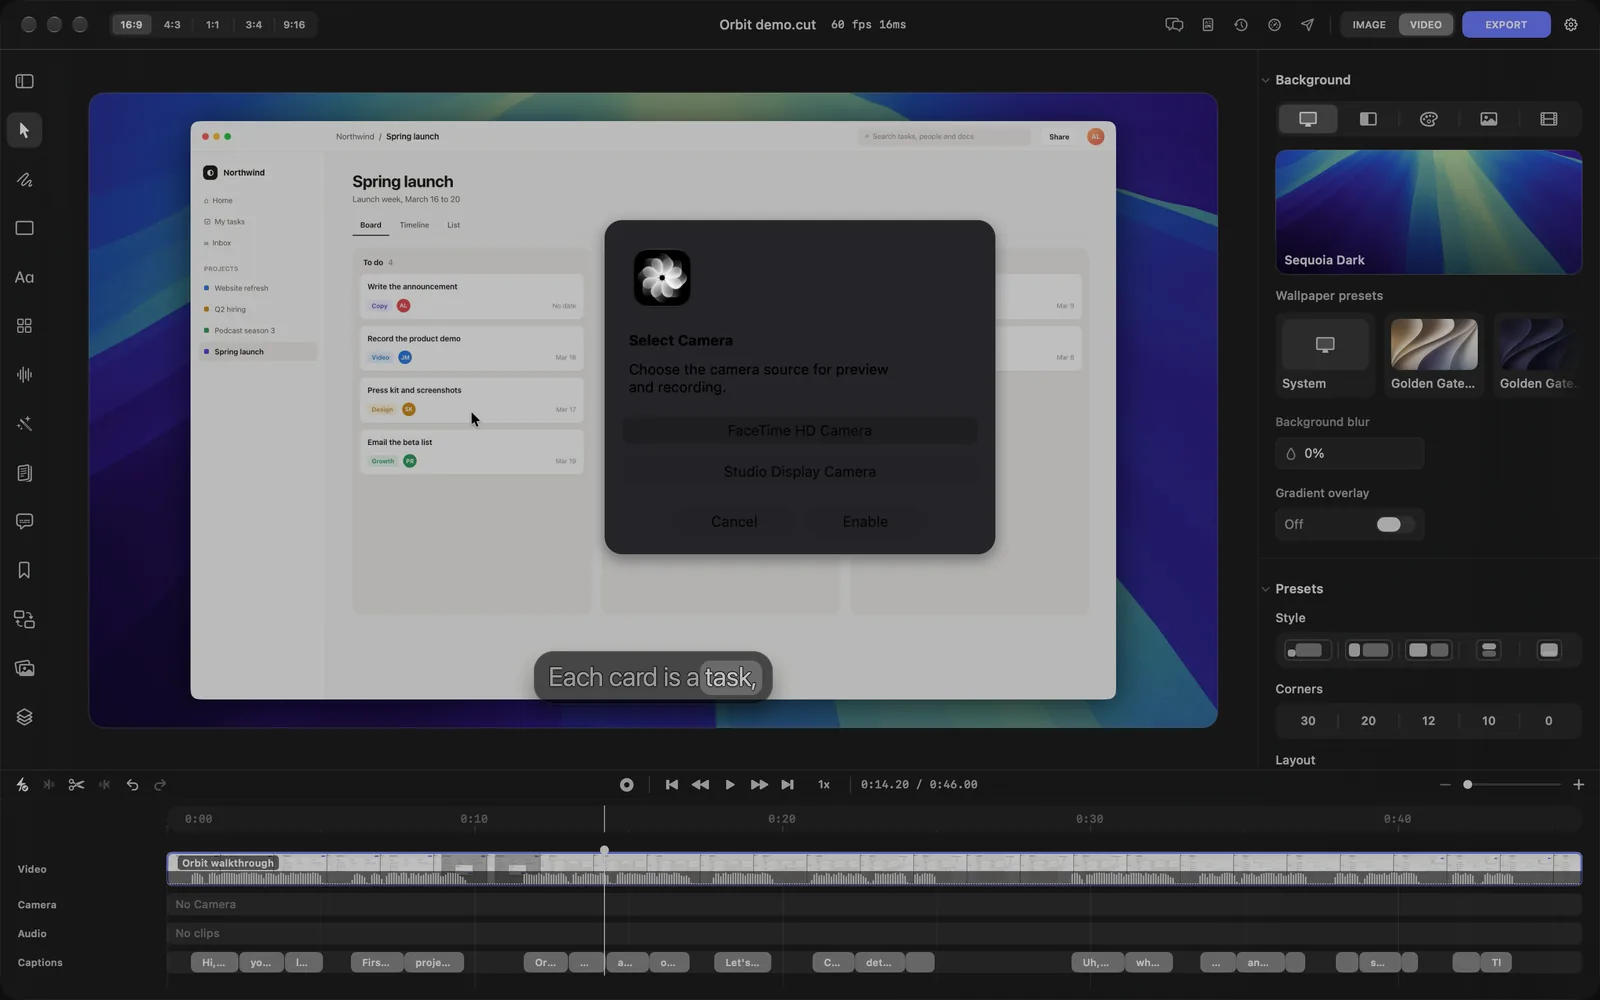The height and width of the screenshot is (1000, 1600).
Task: Open the comments chat icon in top bar
Action: coord(1174,25)
